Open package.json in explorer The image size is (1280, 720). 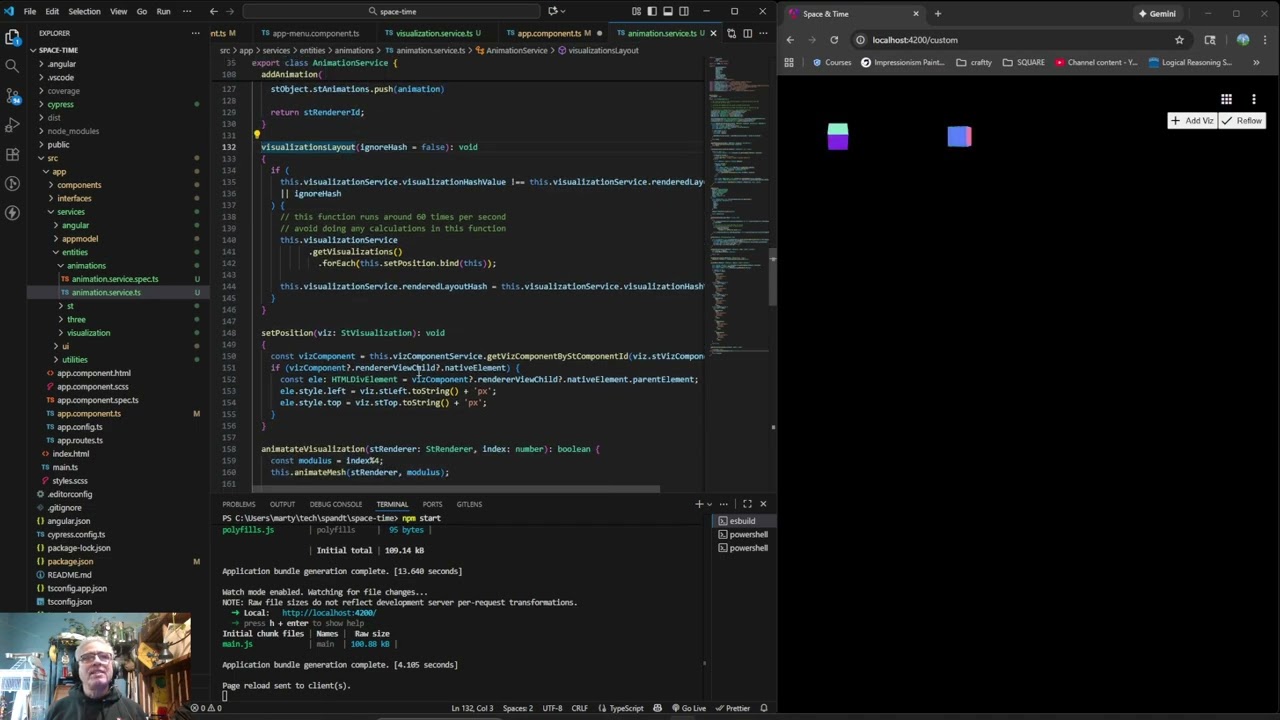69,561
